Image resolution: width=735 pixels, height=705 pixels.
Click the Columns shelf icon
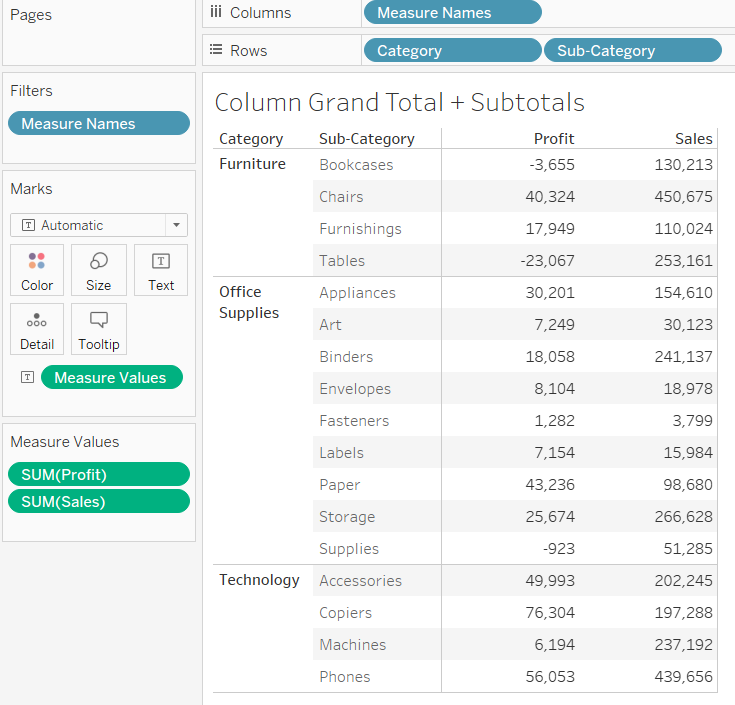pos(216,12)
